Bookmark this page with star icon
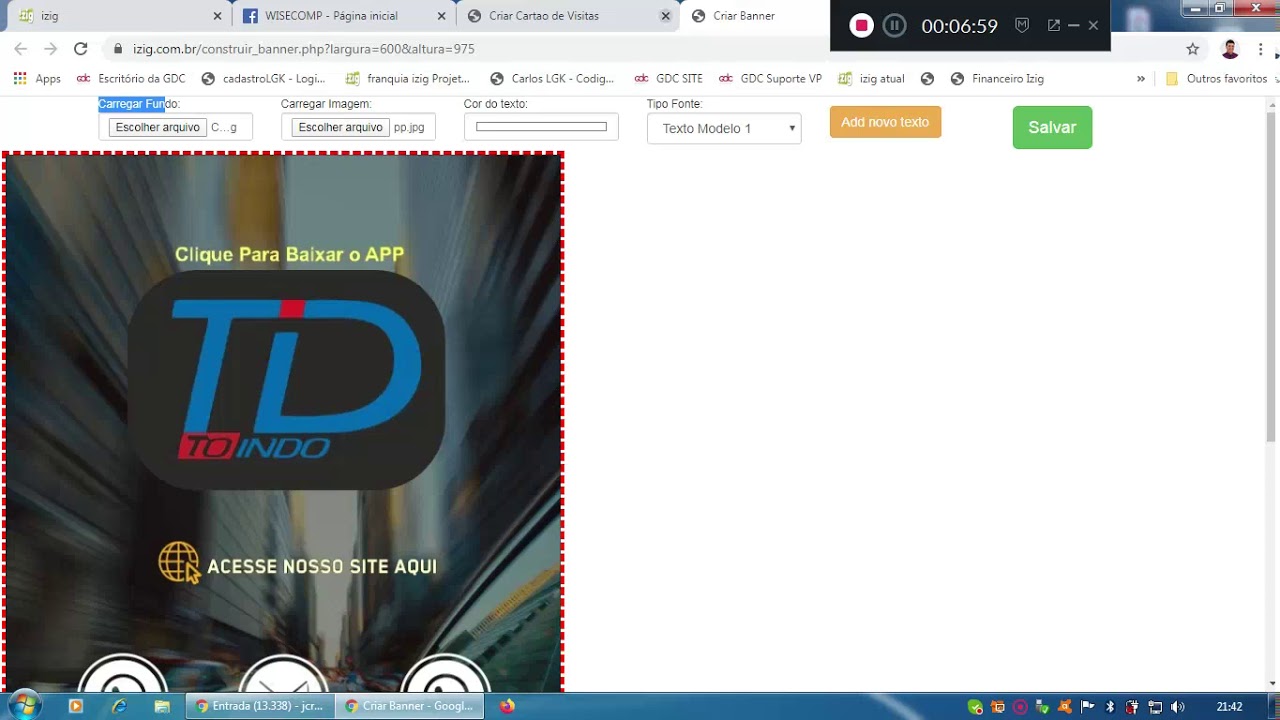The height and width of the screenshot is (720, 1280). (x=1192, y=49)
